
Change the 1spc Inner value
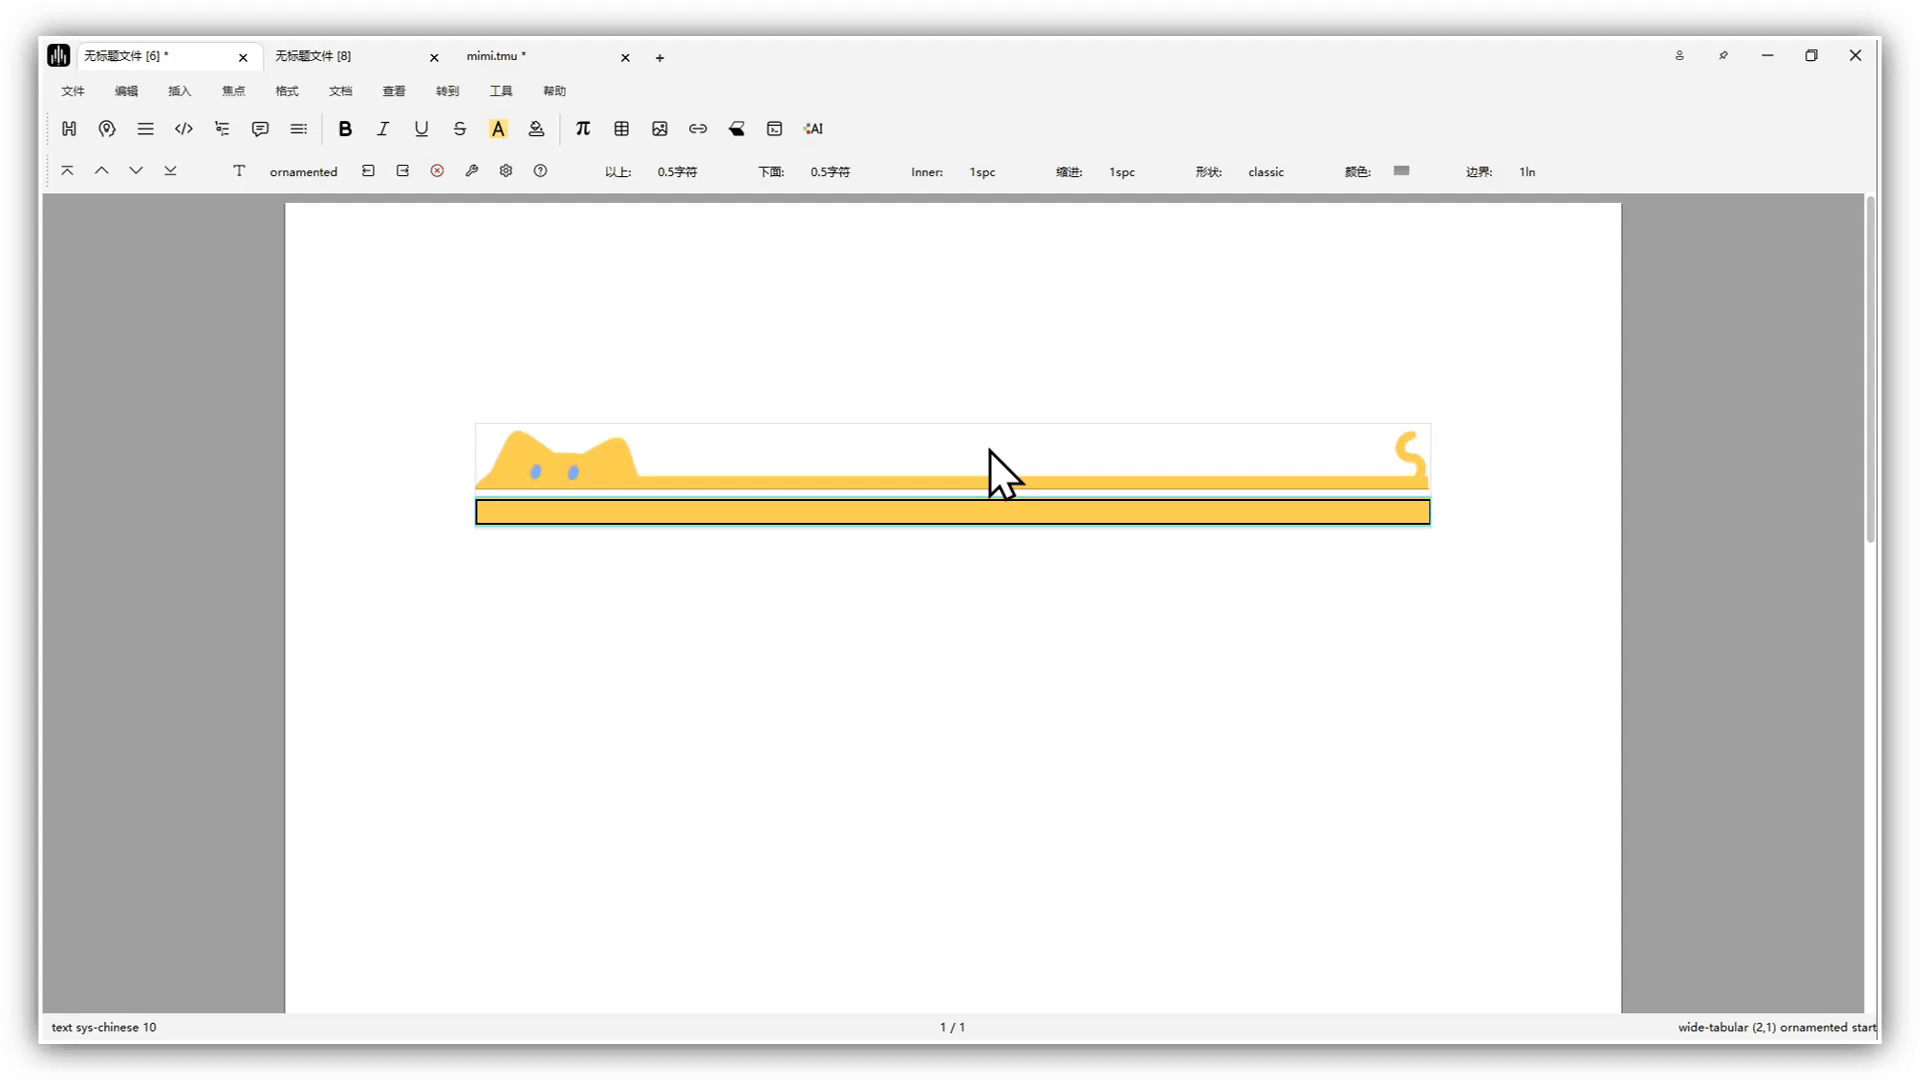pyautogui.click(x=982, y=172)
